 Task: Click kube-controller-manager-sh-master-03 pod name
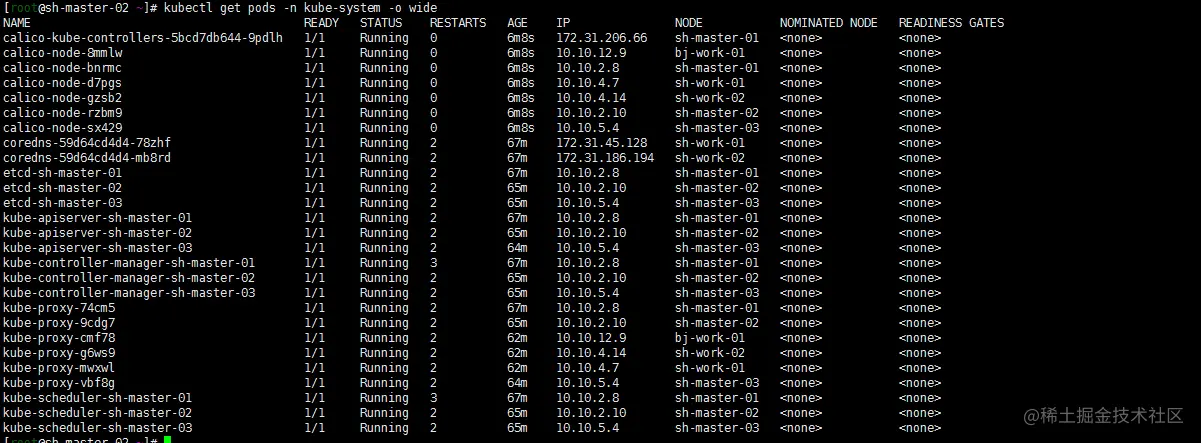tap(129, 293)
